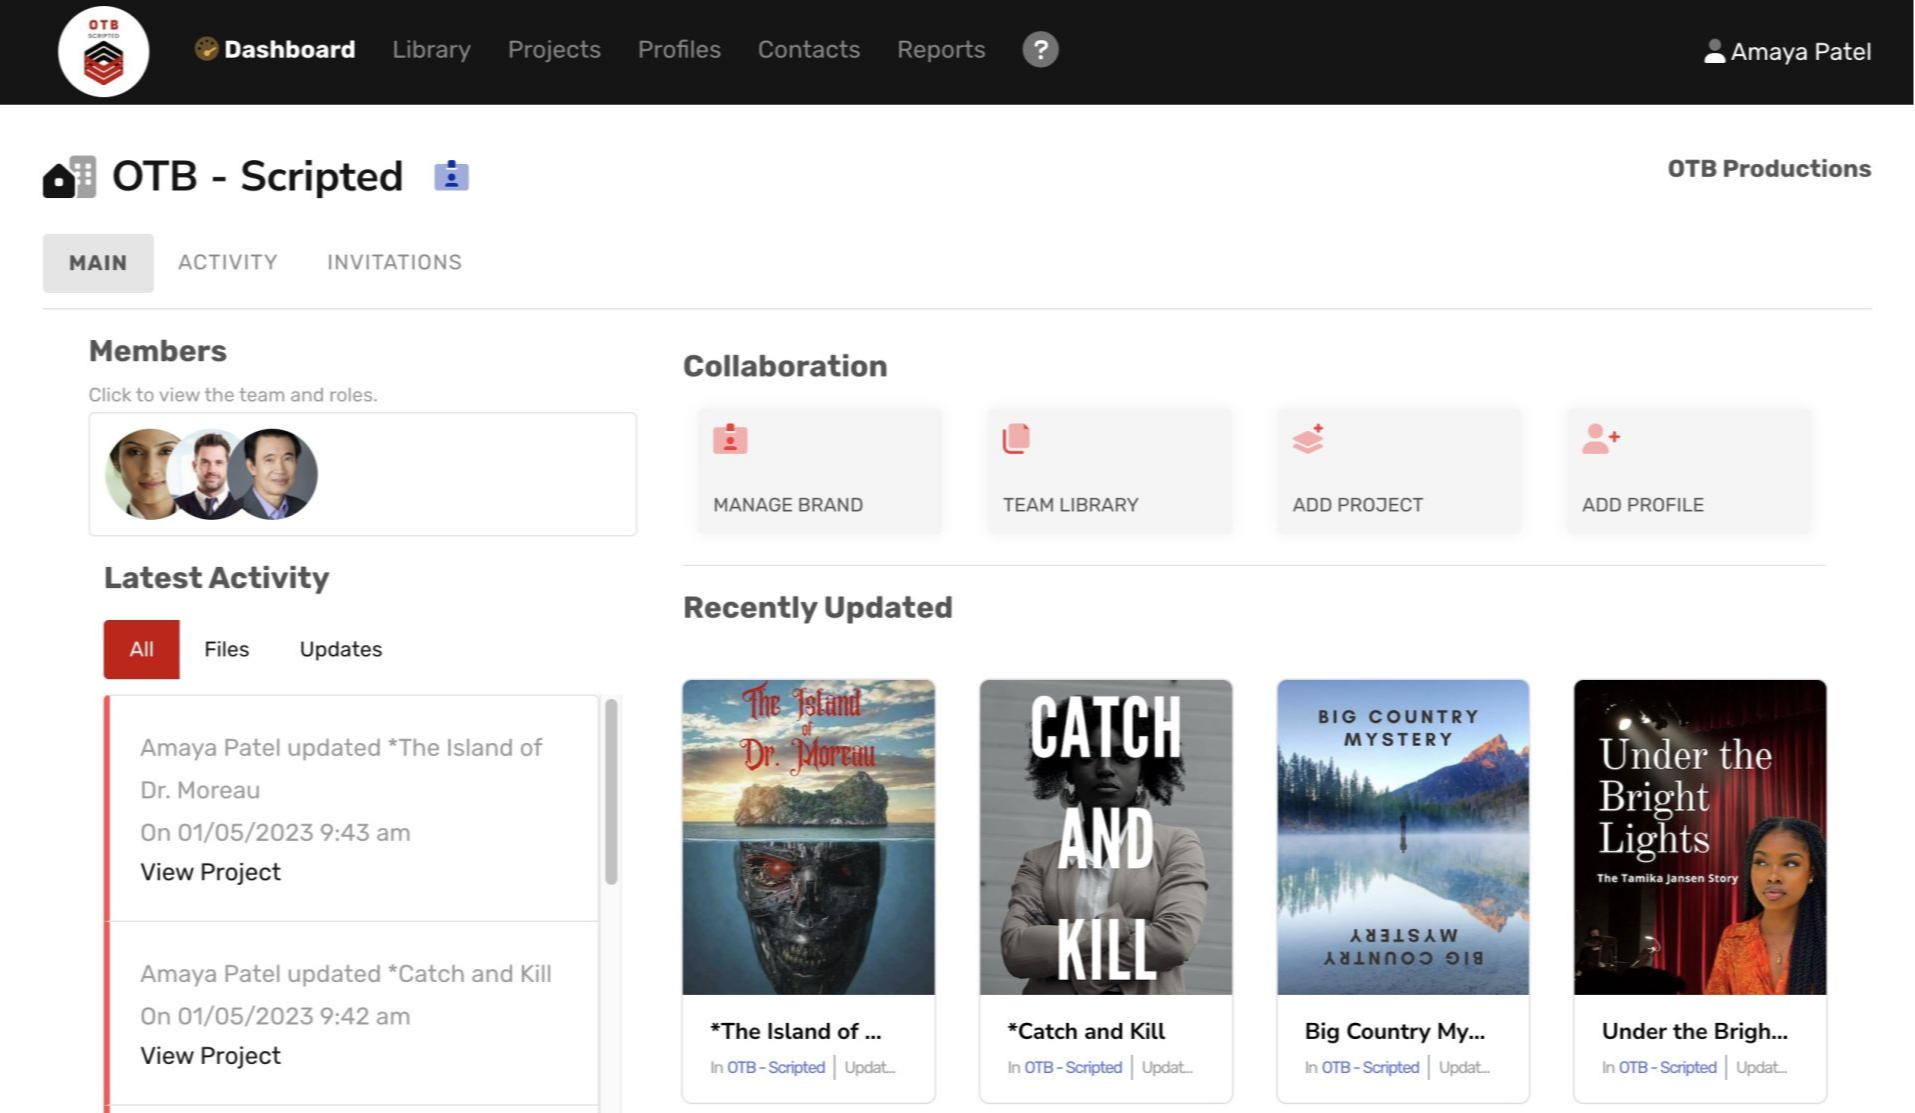Select the Manage Brand badge icon

(x=729, y=438)
